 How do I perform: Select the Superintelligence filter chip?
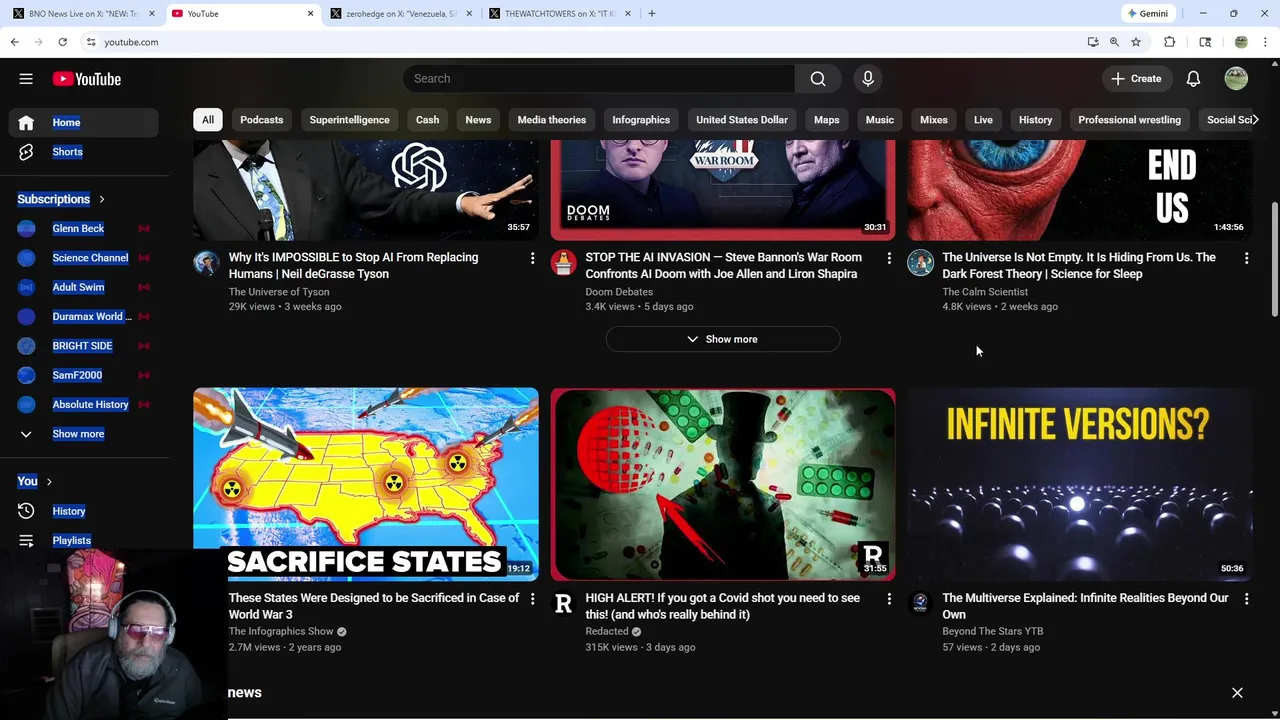[349, 120]
